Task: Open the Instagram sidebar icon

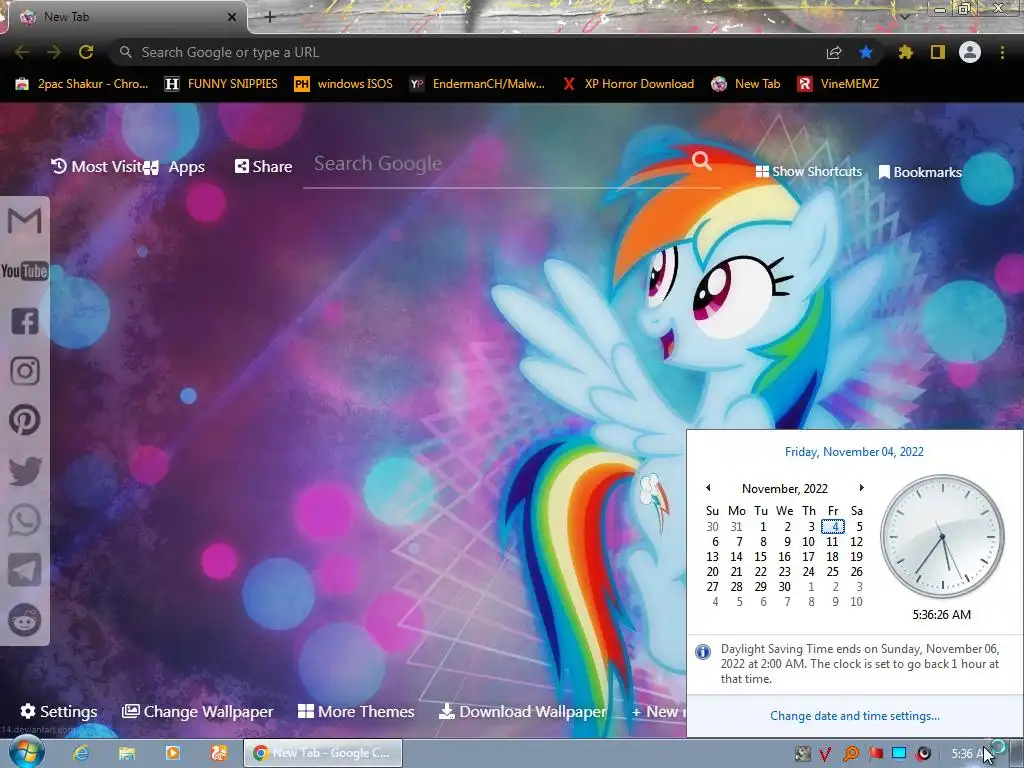Action: coord(25,371)
